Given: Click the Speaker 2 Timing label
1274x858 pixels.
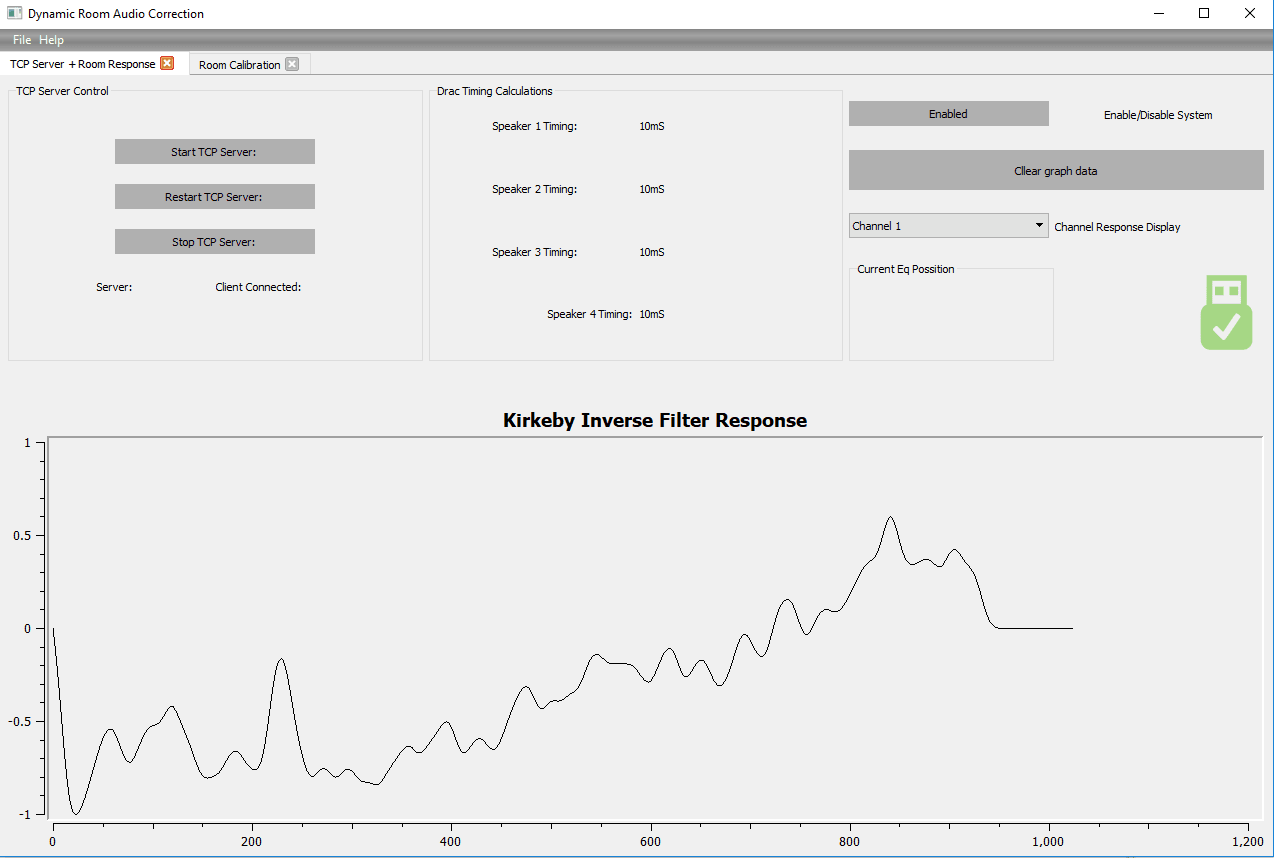Looking at the screenshot, I should click(534, 190).
